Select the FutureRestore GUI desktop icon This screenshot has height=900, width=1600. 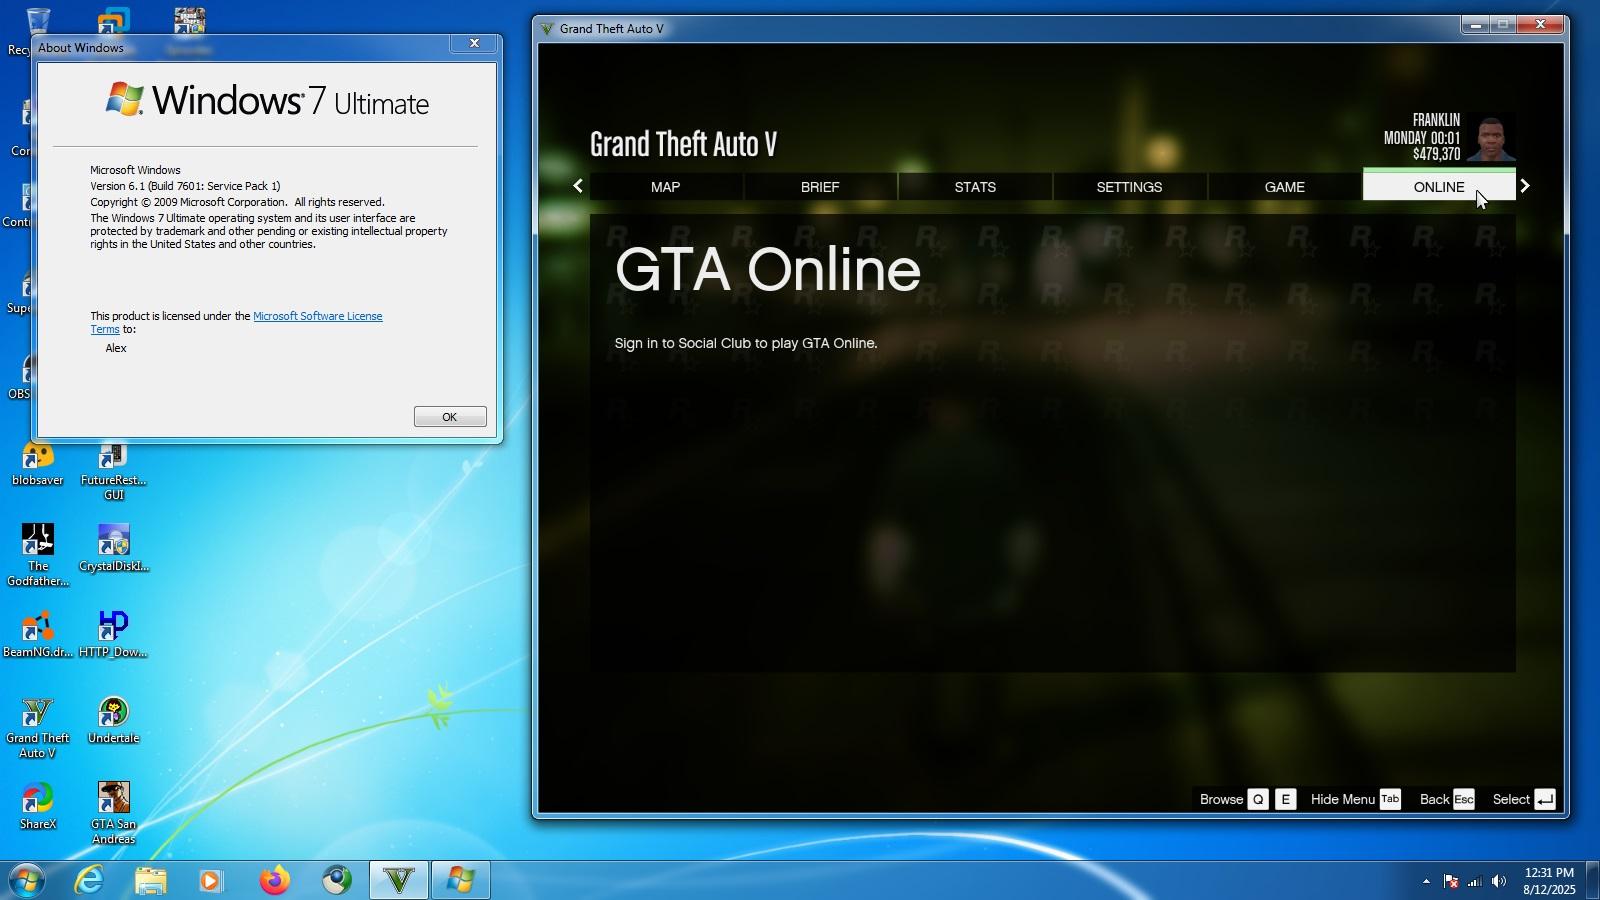click(113, 472)
